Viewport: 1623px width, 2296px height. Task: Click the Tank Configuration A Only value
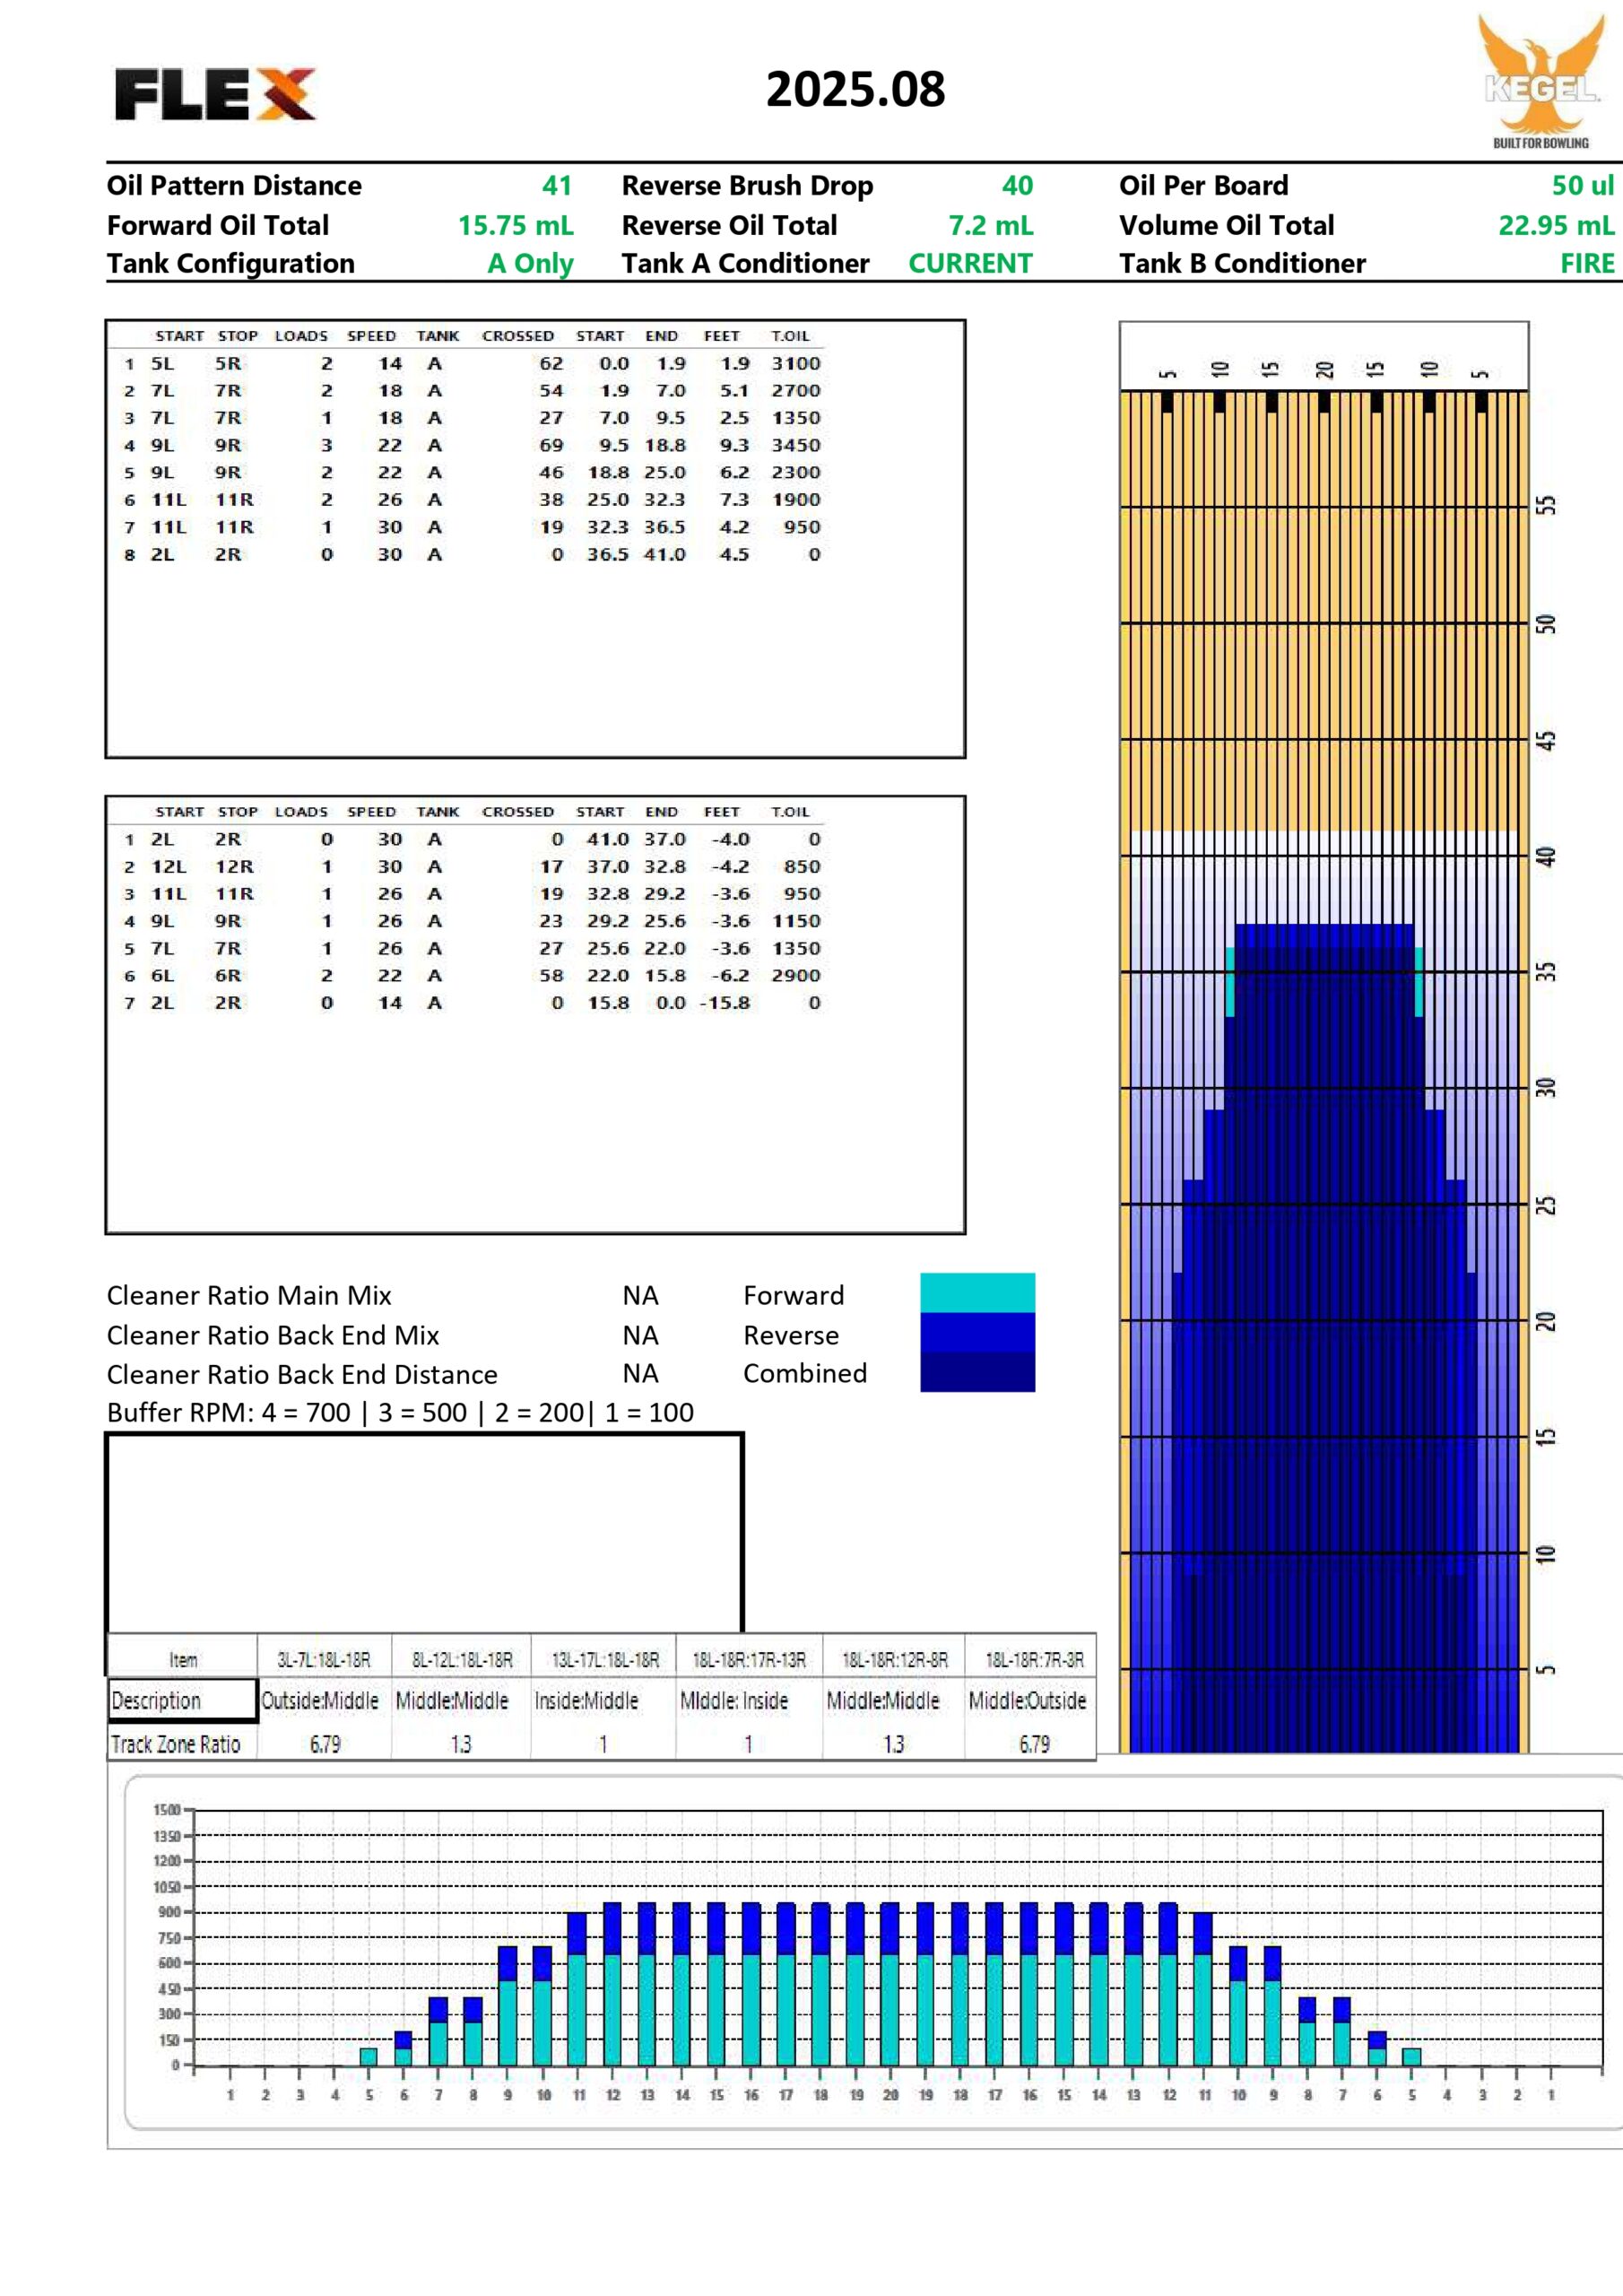530,264
